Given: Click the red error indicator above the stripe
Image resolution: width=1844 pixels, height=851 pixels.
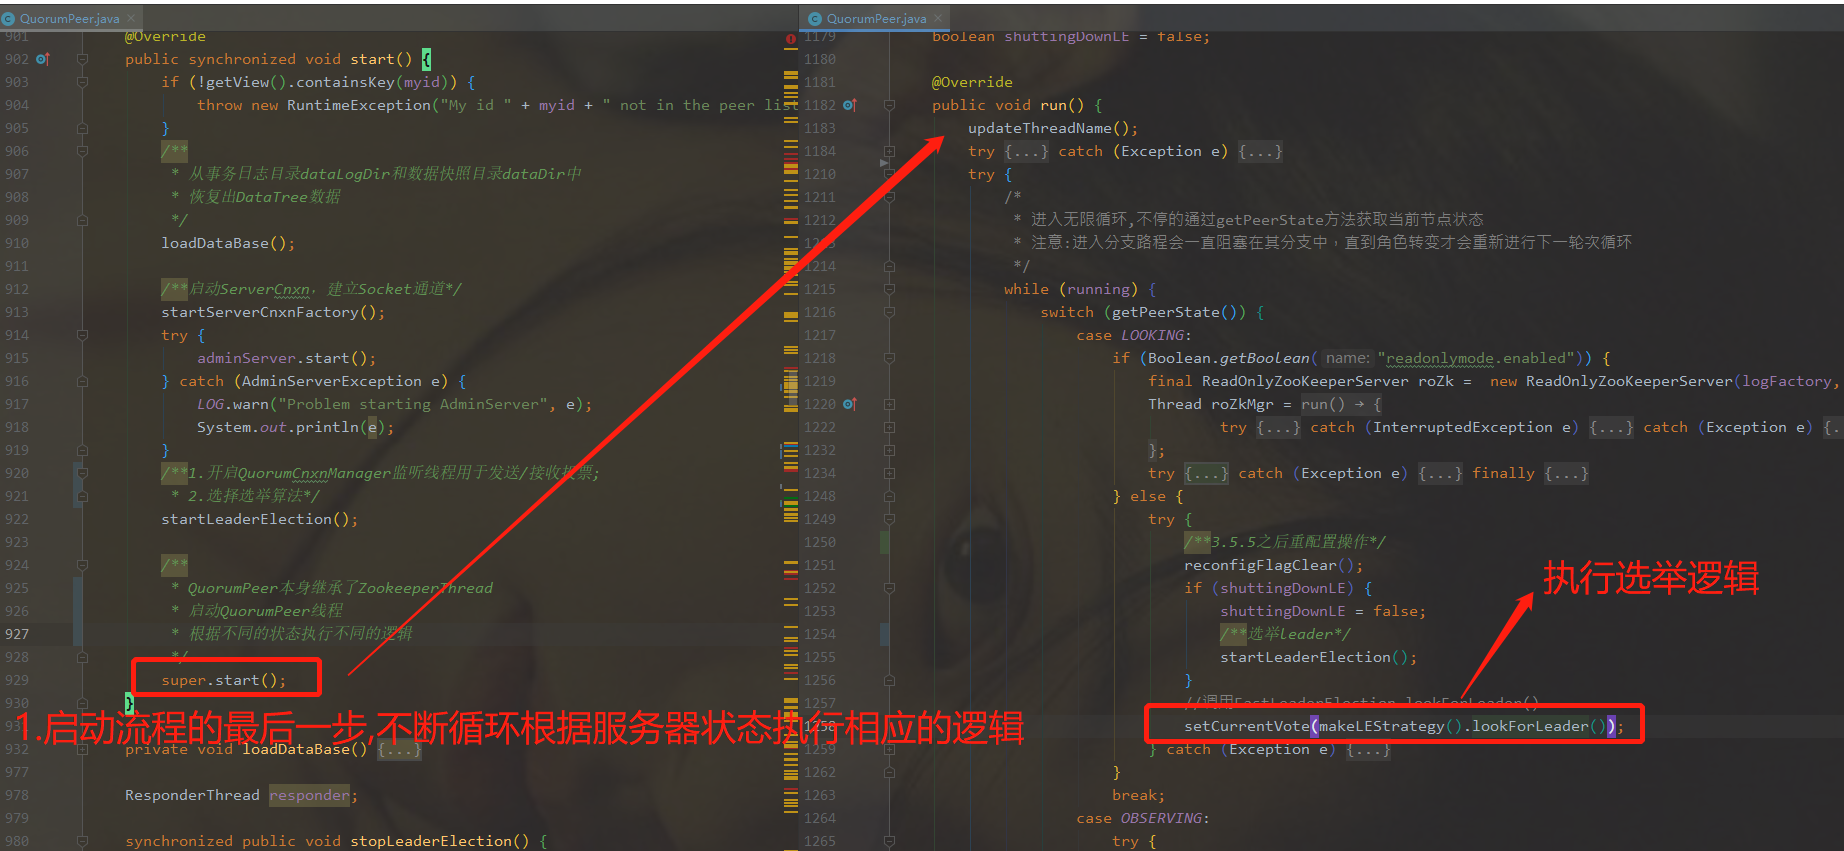Looking at the screenshot, I should coord(791,39).
